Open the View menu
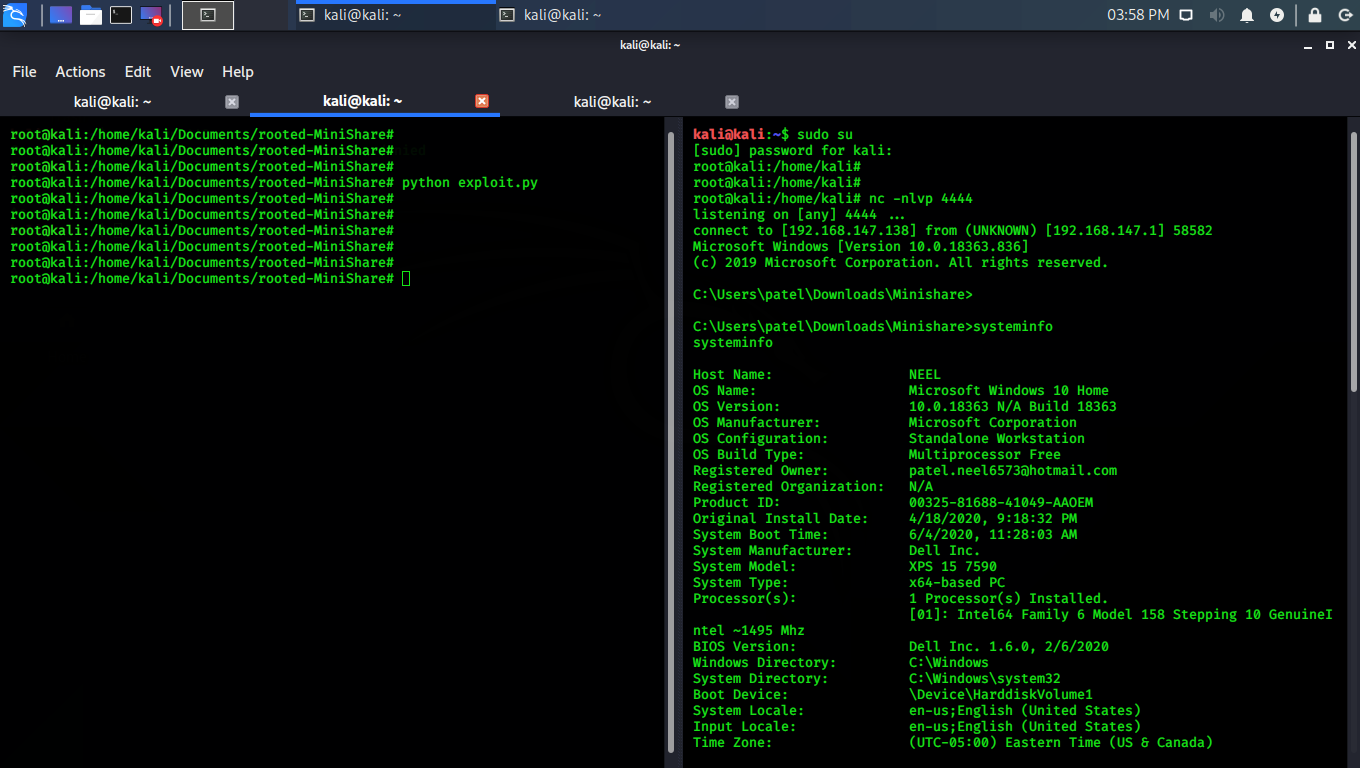Screen dimensions: 1360x768 click(x=187, y=72)
